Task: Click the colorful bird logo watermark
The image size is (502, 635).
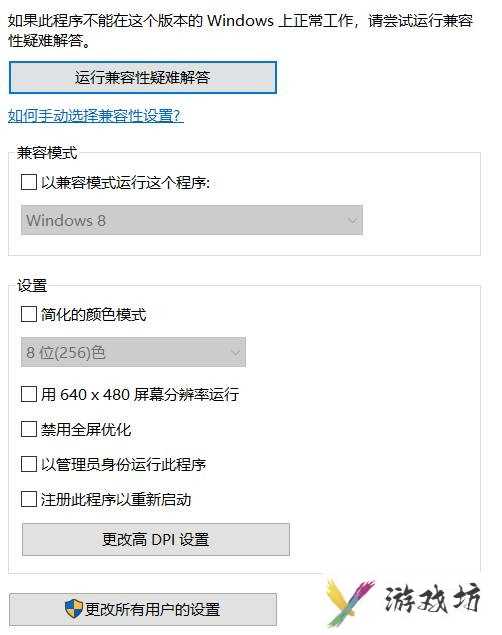Action: click(349, 603)
